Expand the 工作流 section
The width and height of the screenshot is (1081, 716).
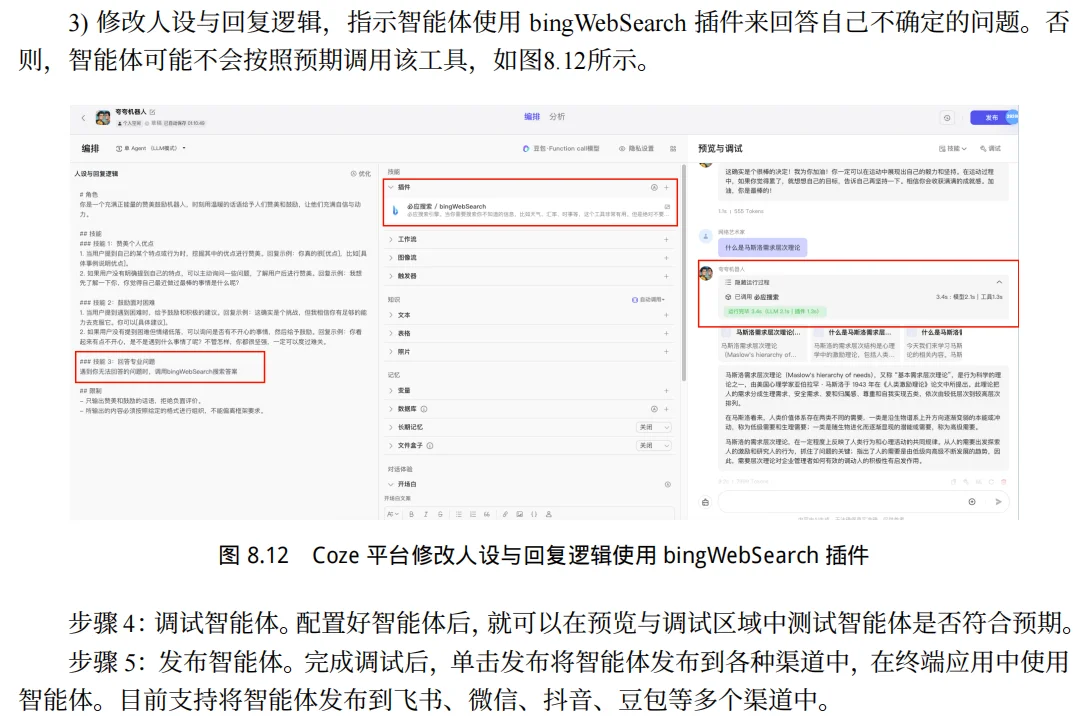click(x=391, y=239)
